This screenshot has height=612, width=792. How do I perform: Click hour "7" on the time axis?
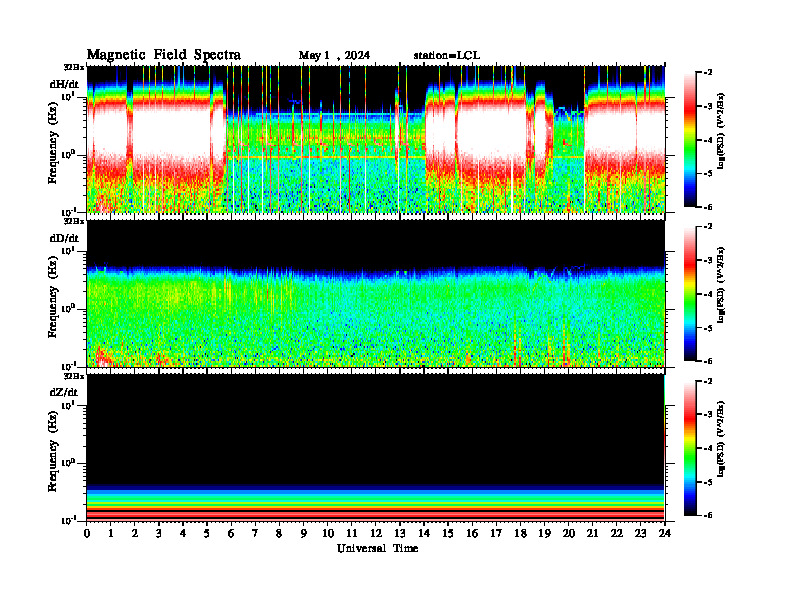(x=256, y=533)
